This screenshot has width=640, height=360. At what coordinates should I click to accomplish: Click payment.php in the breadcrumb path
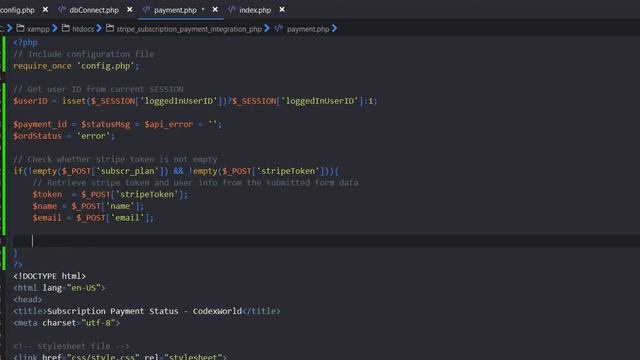pos(308,29)
